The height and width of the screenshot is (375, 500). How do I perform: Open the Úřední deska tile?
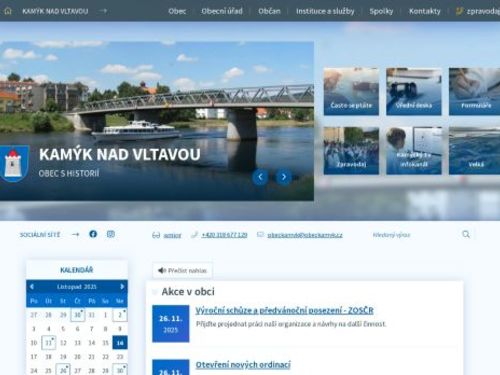tap(414, 91)
